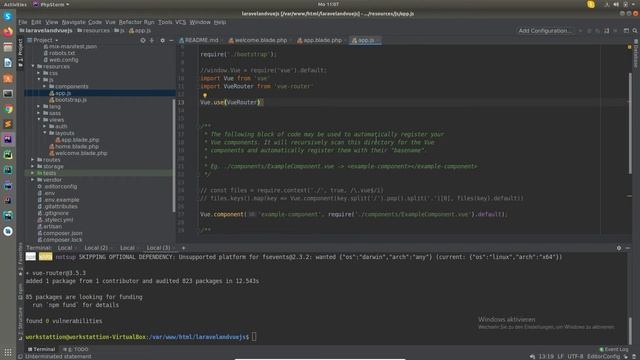The width and height of the screenshot is (640, 360).
Task: Expand the sass folder in tree
Action: pyautogui.click(x=39, y=113)
